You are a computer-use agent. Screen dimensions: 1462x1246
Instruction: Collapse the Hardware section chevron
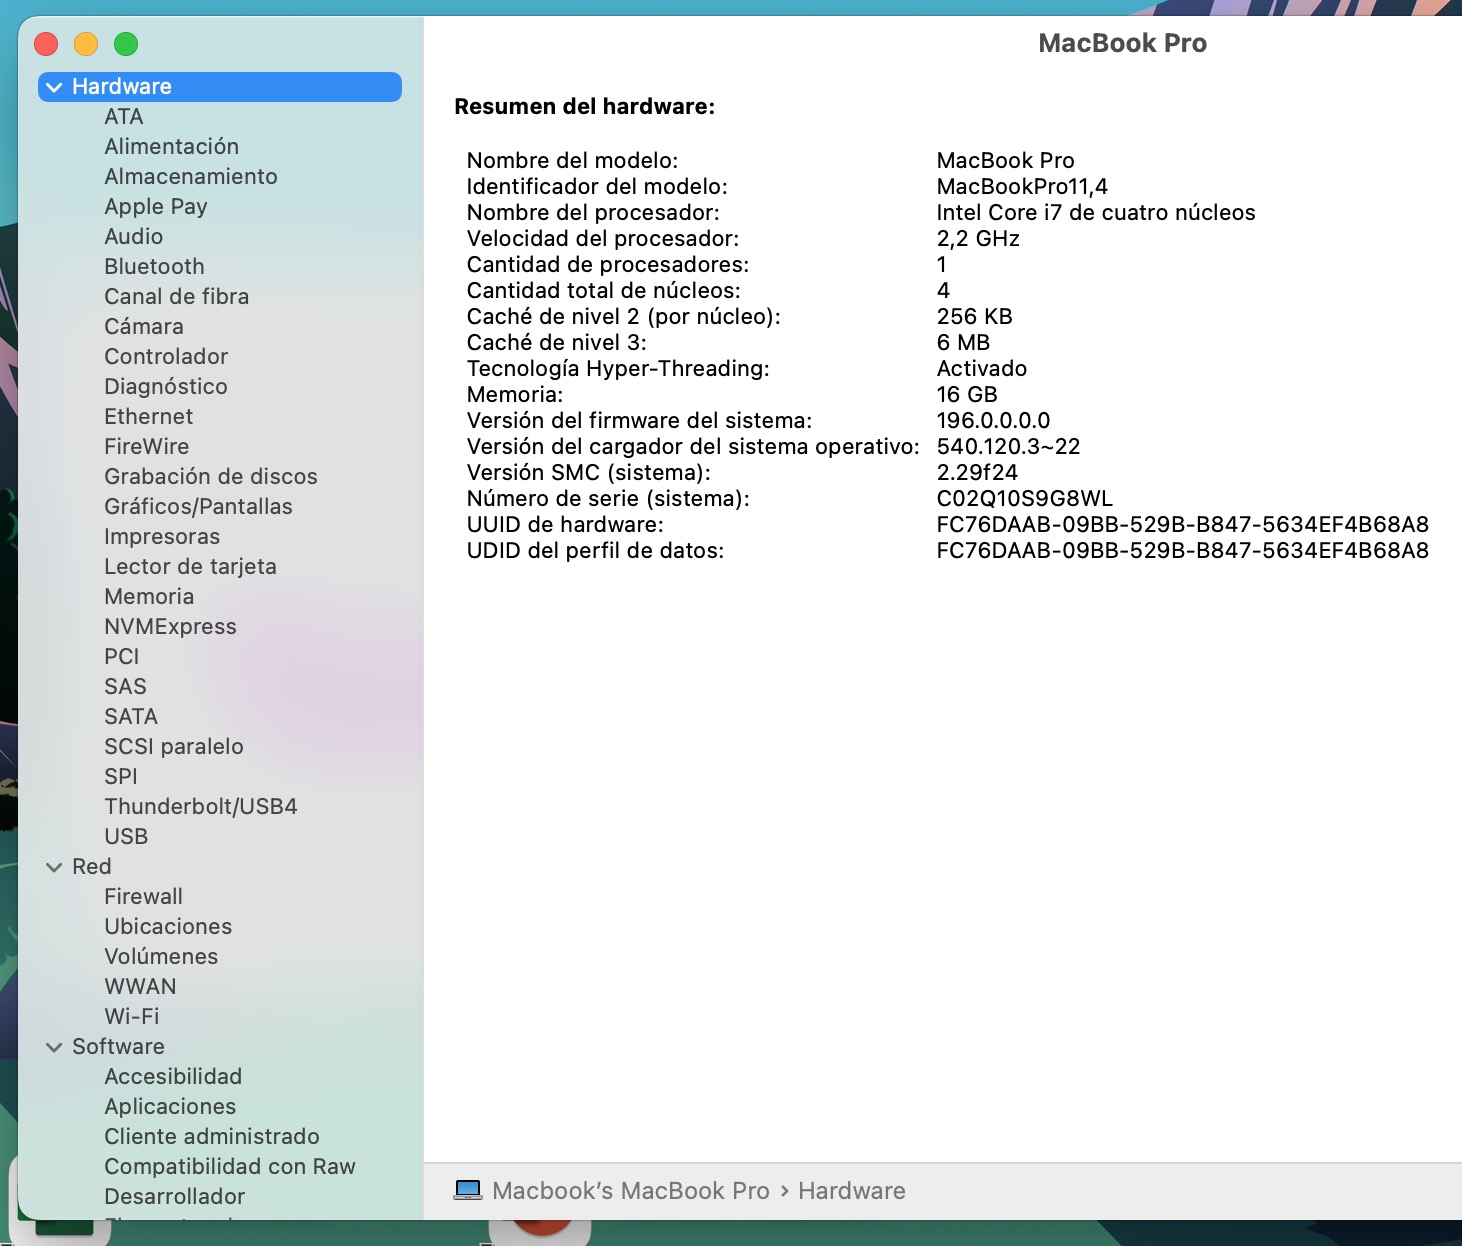click(x=54, y=87)
